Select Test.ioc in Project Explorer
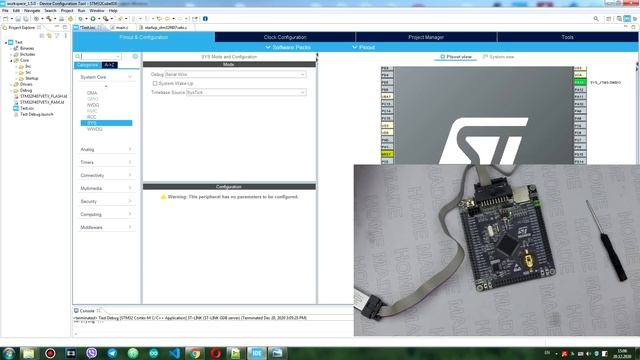This screenshot has height=360, width=640. coord(27,108)
